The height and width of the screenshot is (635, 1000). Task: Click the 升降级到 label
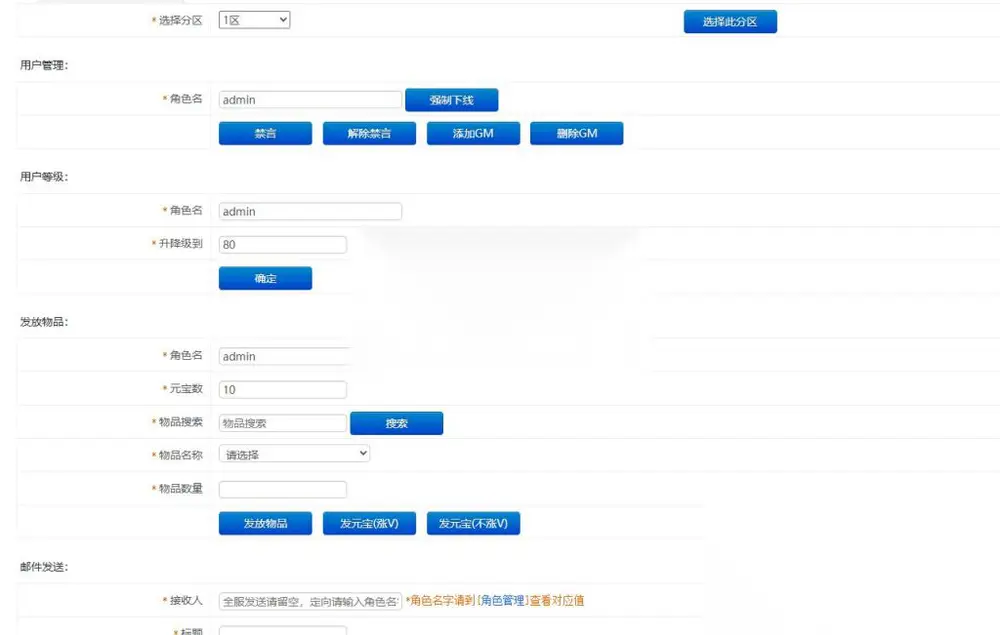tap(180, 244)
